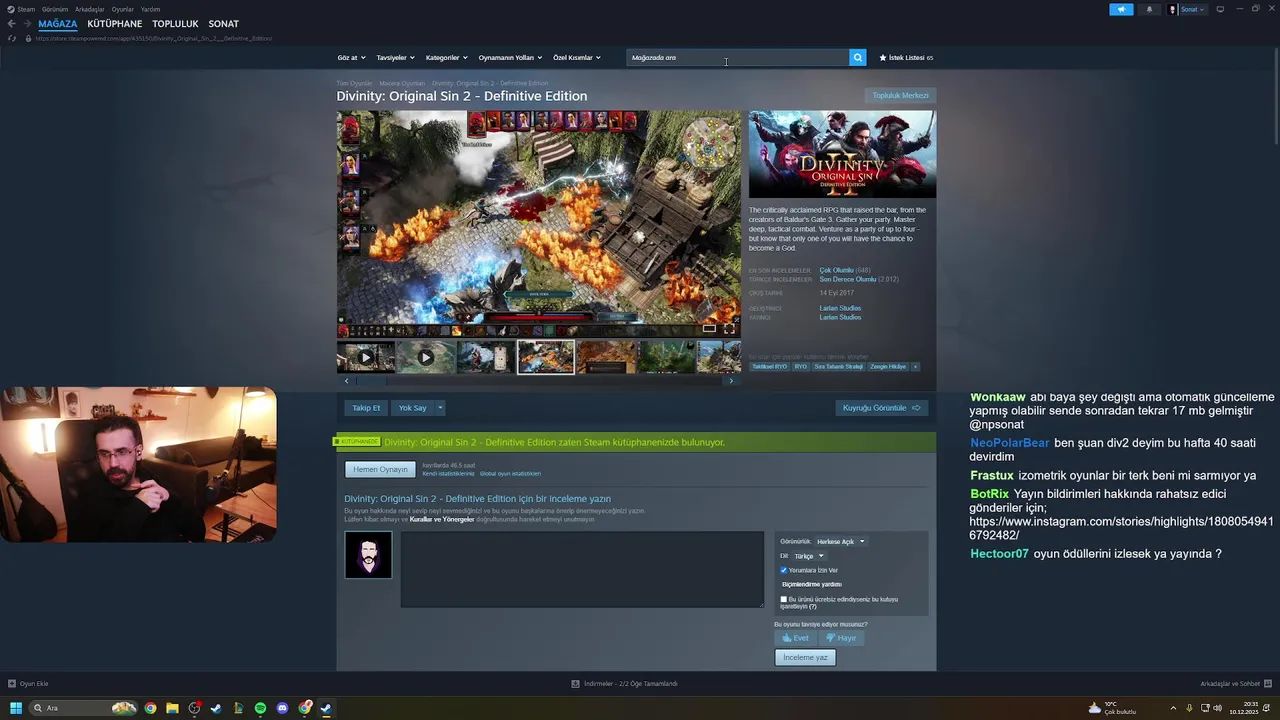Open the notifications bell icon
1280x720 pixels.
(1148, 9)
